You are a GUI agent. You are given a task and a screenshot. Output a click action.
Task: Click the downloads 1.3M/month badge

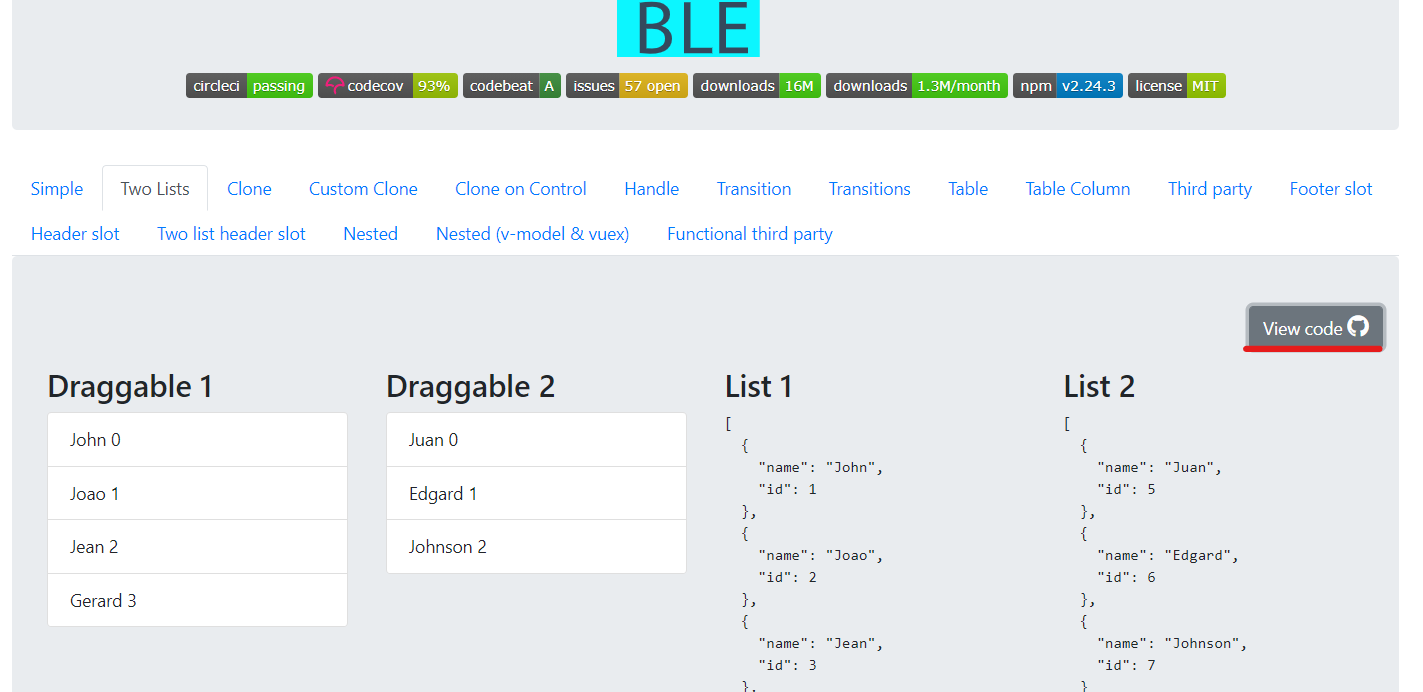click(x=917, y=86)
